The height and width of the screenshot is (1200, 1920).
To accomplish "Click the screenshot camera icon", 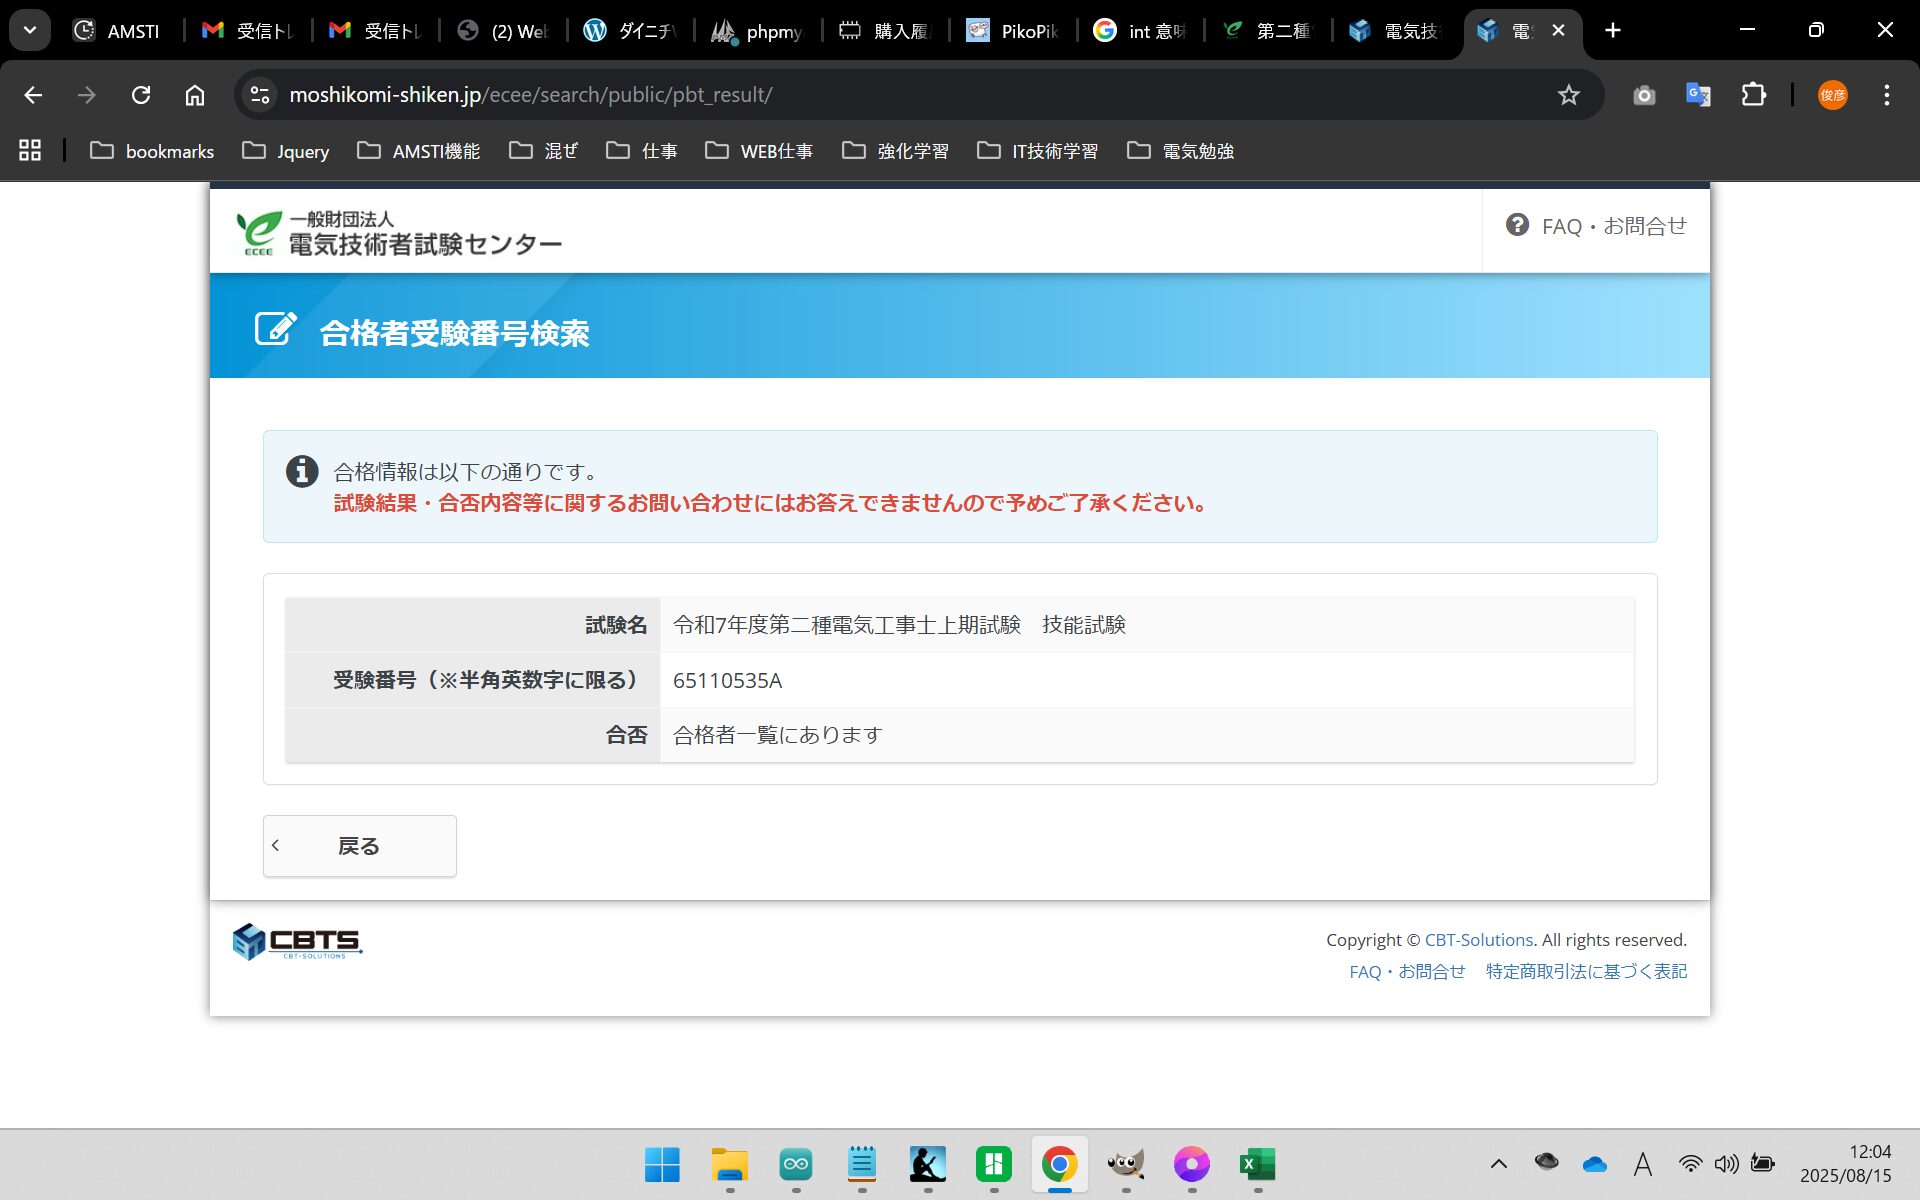I will click(1644, 95).
